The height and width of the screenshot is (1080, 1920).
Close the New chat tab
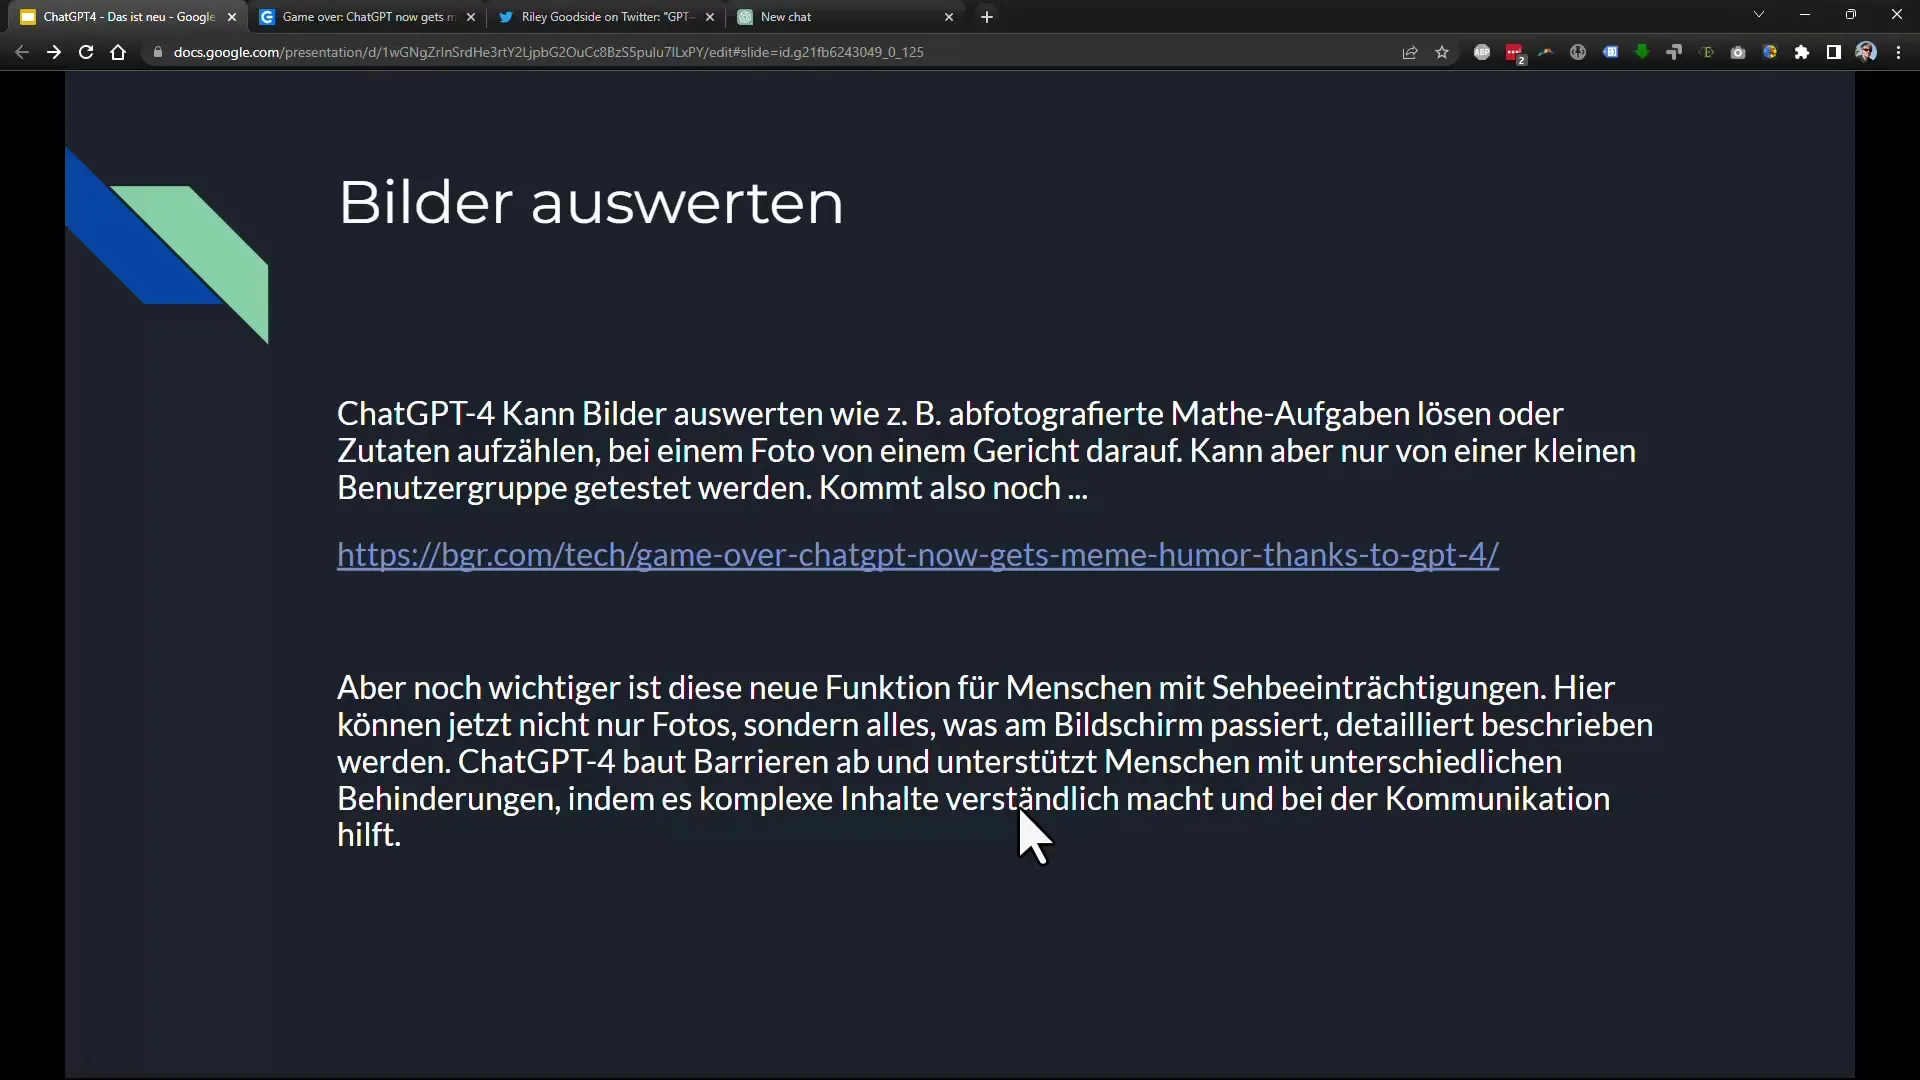(x=949, y=17)
